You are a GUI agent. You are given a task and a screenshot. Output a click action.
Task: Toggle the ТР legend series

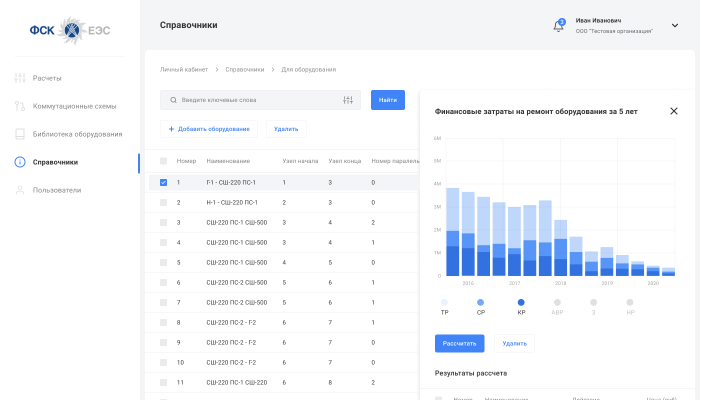click(444, 307)
